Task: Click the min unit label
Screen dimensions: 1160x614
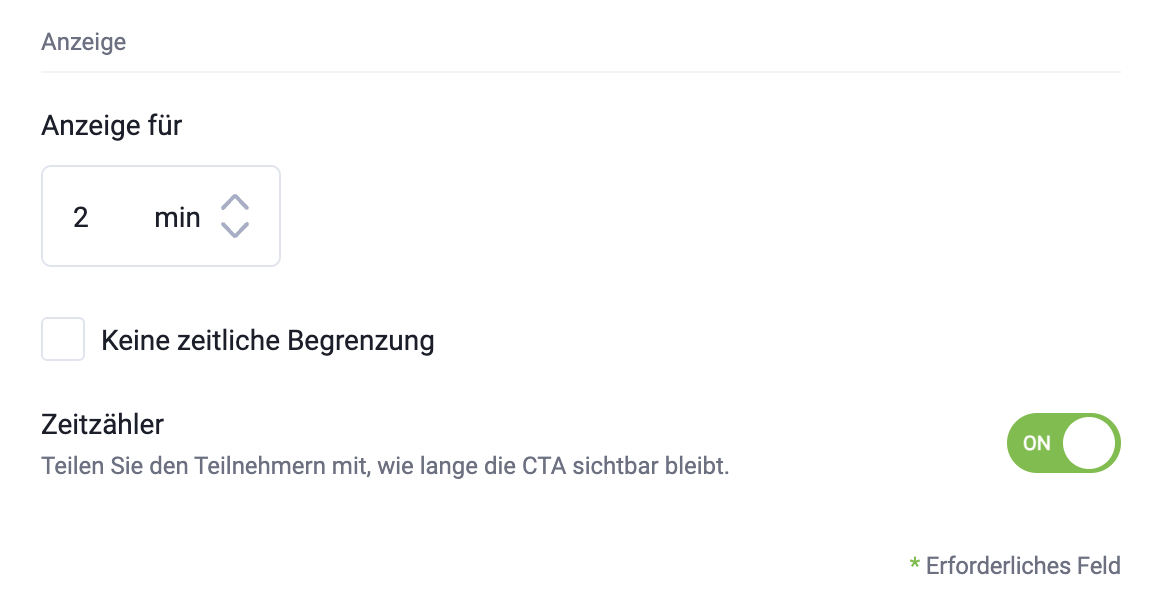Action: pyautogui.click(x=177, y=217)
